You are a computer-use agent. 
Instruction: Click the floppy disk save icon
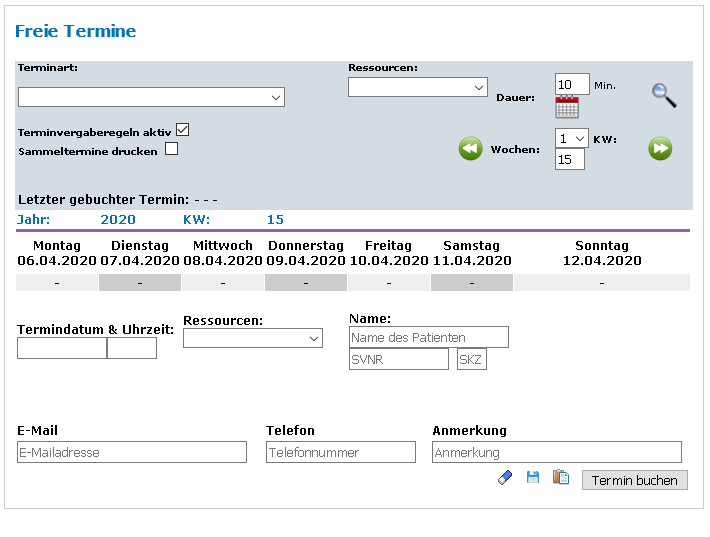[533, 478]
